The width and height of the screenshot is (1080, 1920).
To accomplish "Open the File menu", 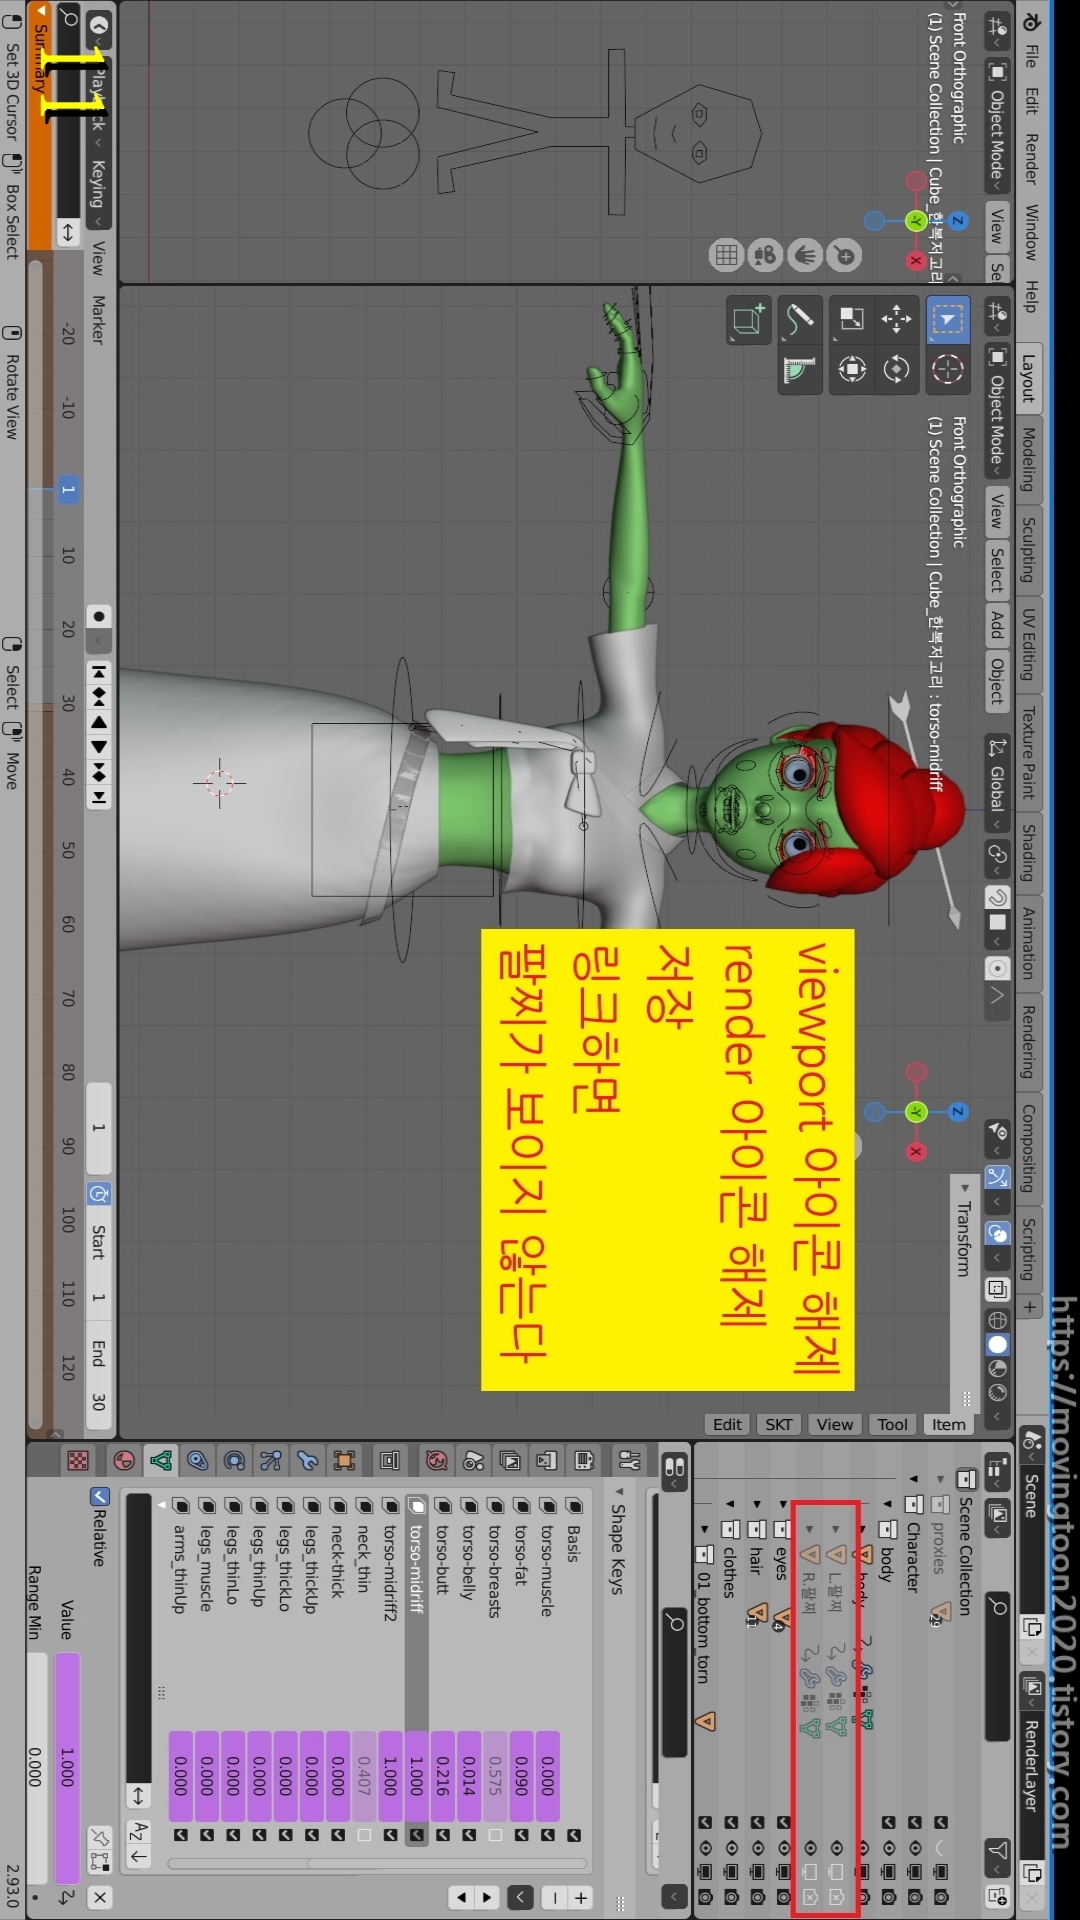I will tap(1031, 57).
